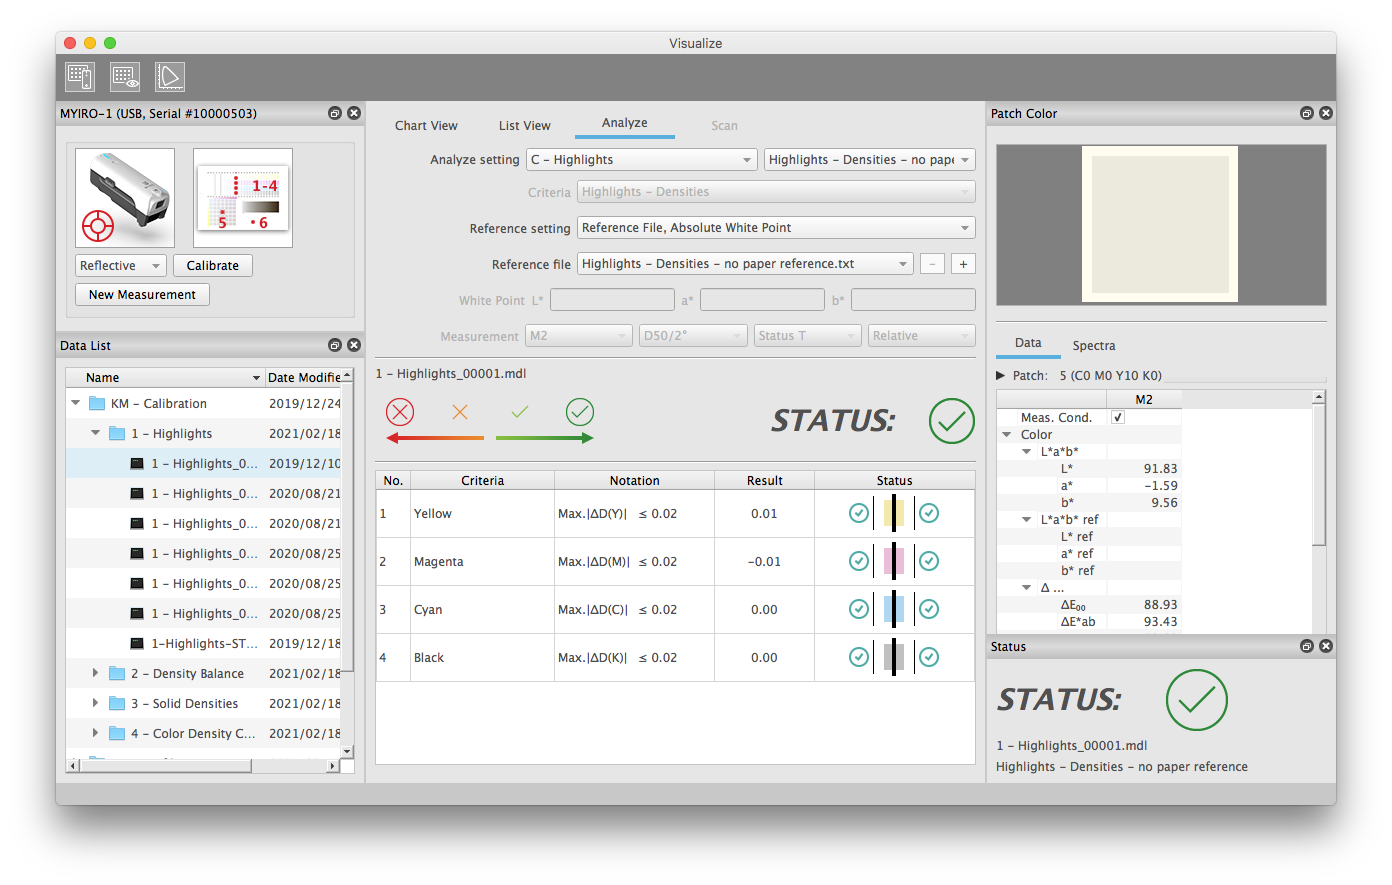The height and width of the screenshot is (885, 1392).
Task: Collapse the KM - Calibration folder
Action: 76,404
